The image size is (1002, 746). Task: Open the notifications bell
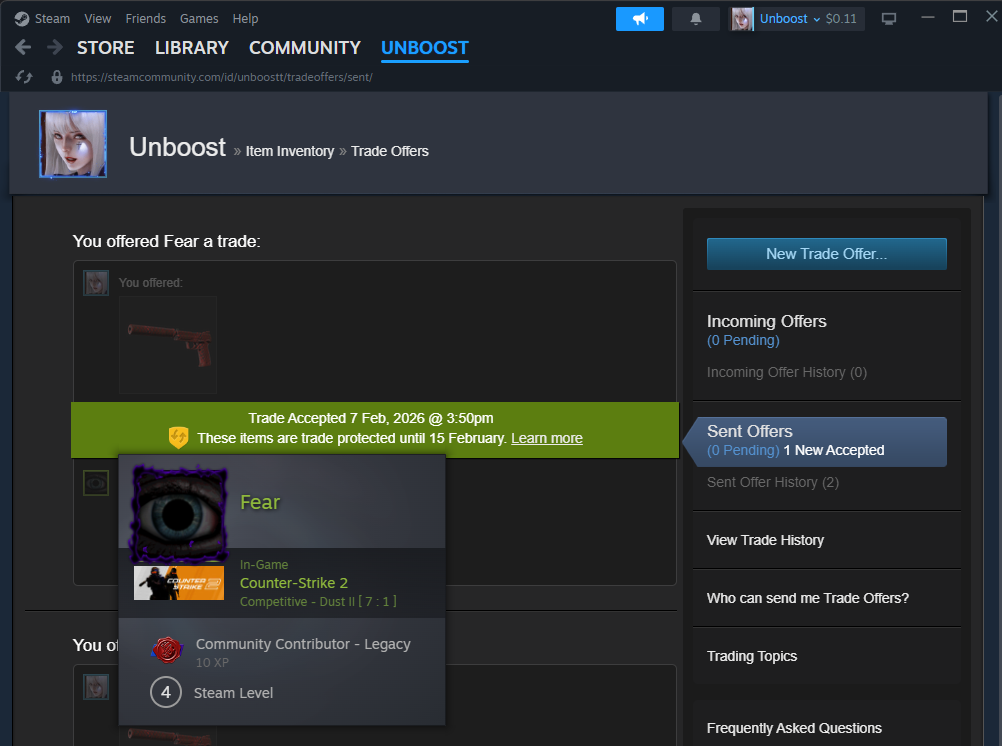tap(696, 19)
